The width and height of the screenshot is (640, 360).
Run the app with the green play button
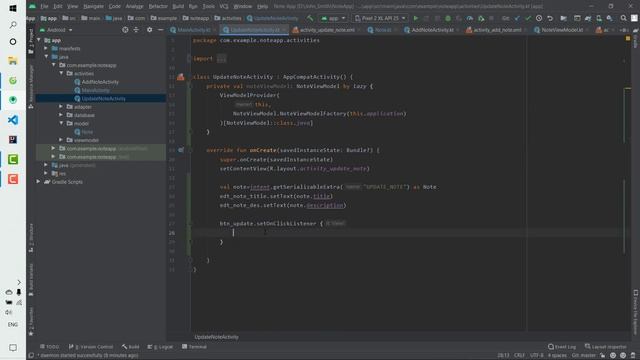pos(416,18)
